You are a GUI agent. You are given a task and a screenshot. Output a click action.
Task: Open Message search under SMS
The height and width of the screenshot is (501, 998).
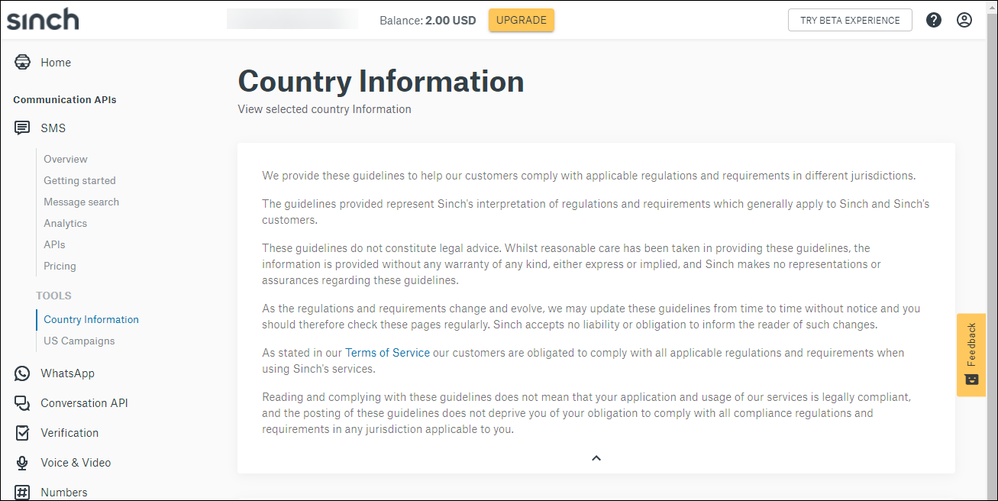click(x=81, y=202)
